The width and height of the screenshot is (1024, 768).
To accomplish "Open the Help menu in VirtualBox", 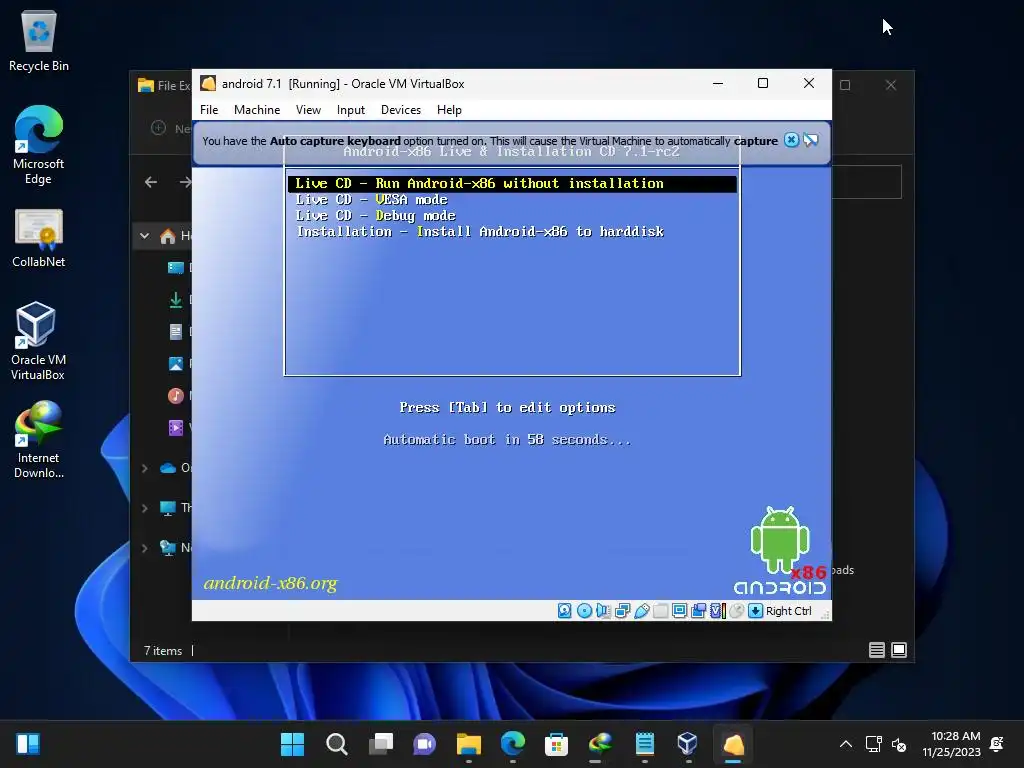I will point(449,110).
